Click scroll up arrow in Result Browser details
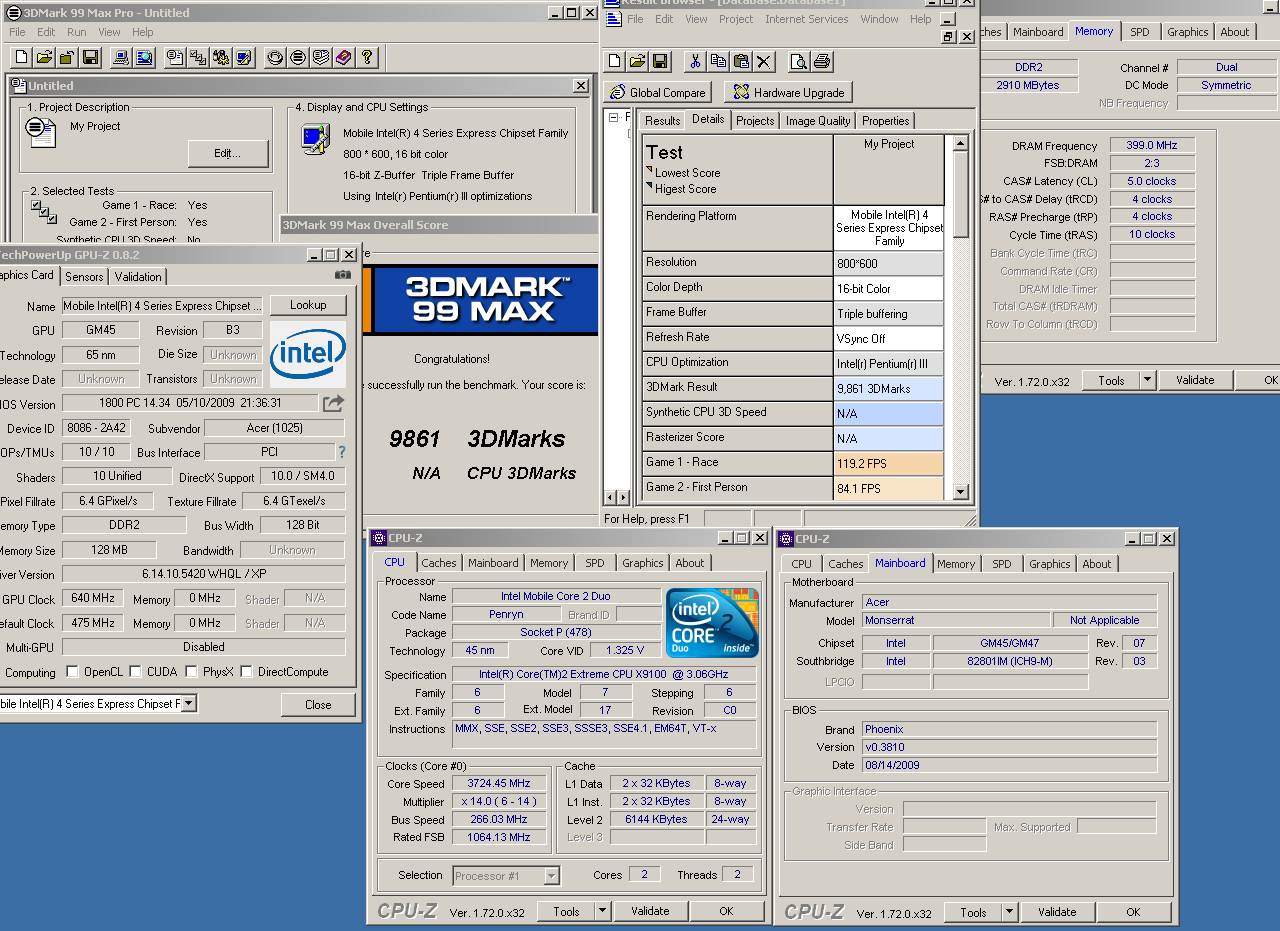Image resolution: width=1280 pixels, height=931 pixels. (x=960, y=143)
